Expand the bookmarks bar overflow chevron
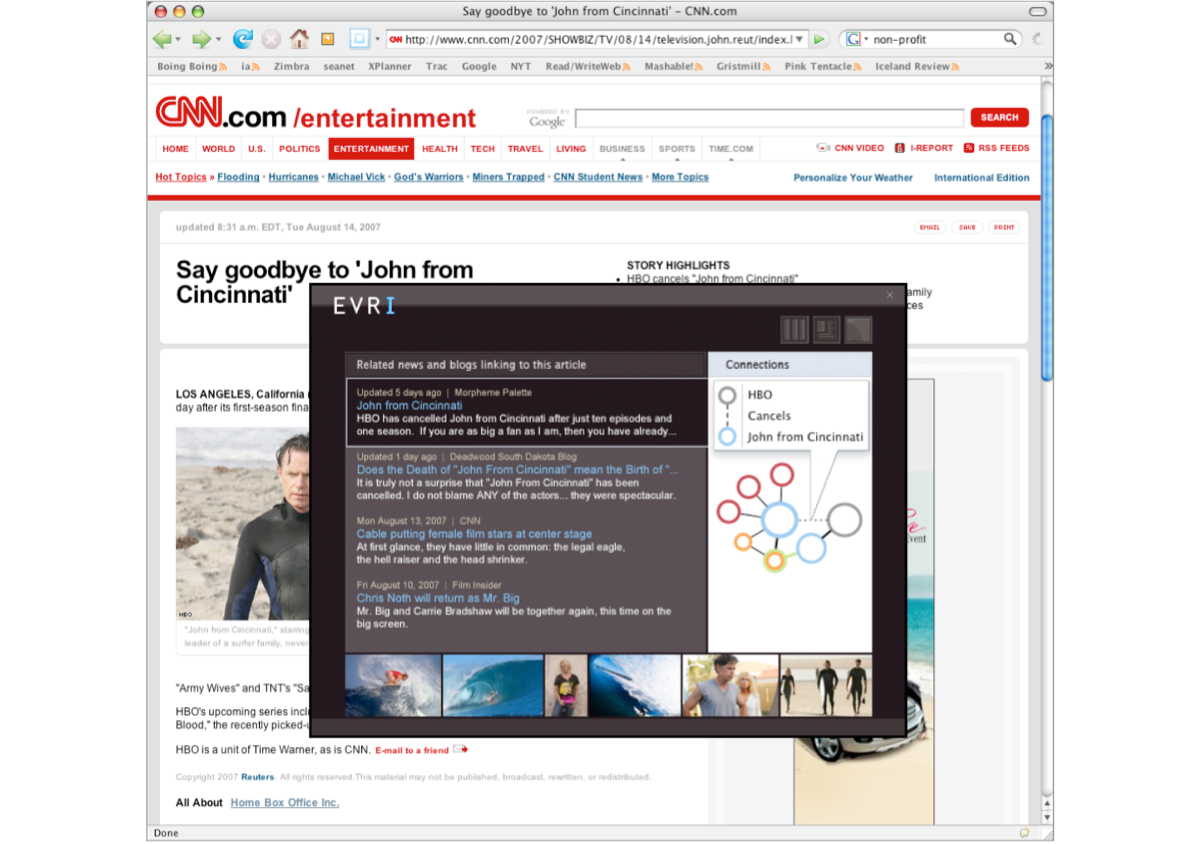The height and width of the screenshot is (844, 1200). (1048, 66)
